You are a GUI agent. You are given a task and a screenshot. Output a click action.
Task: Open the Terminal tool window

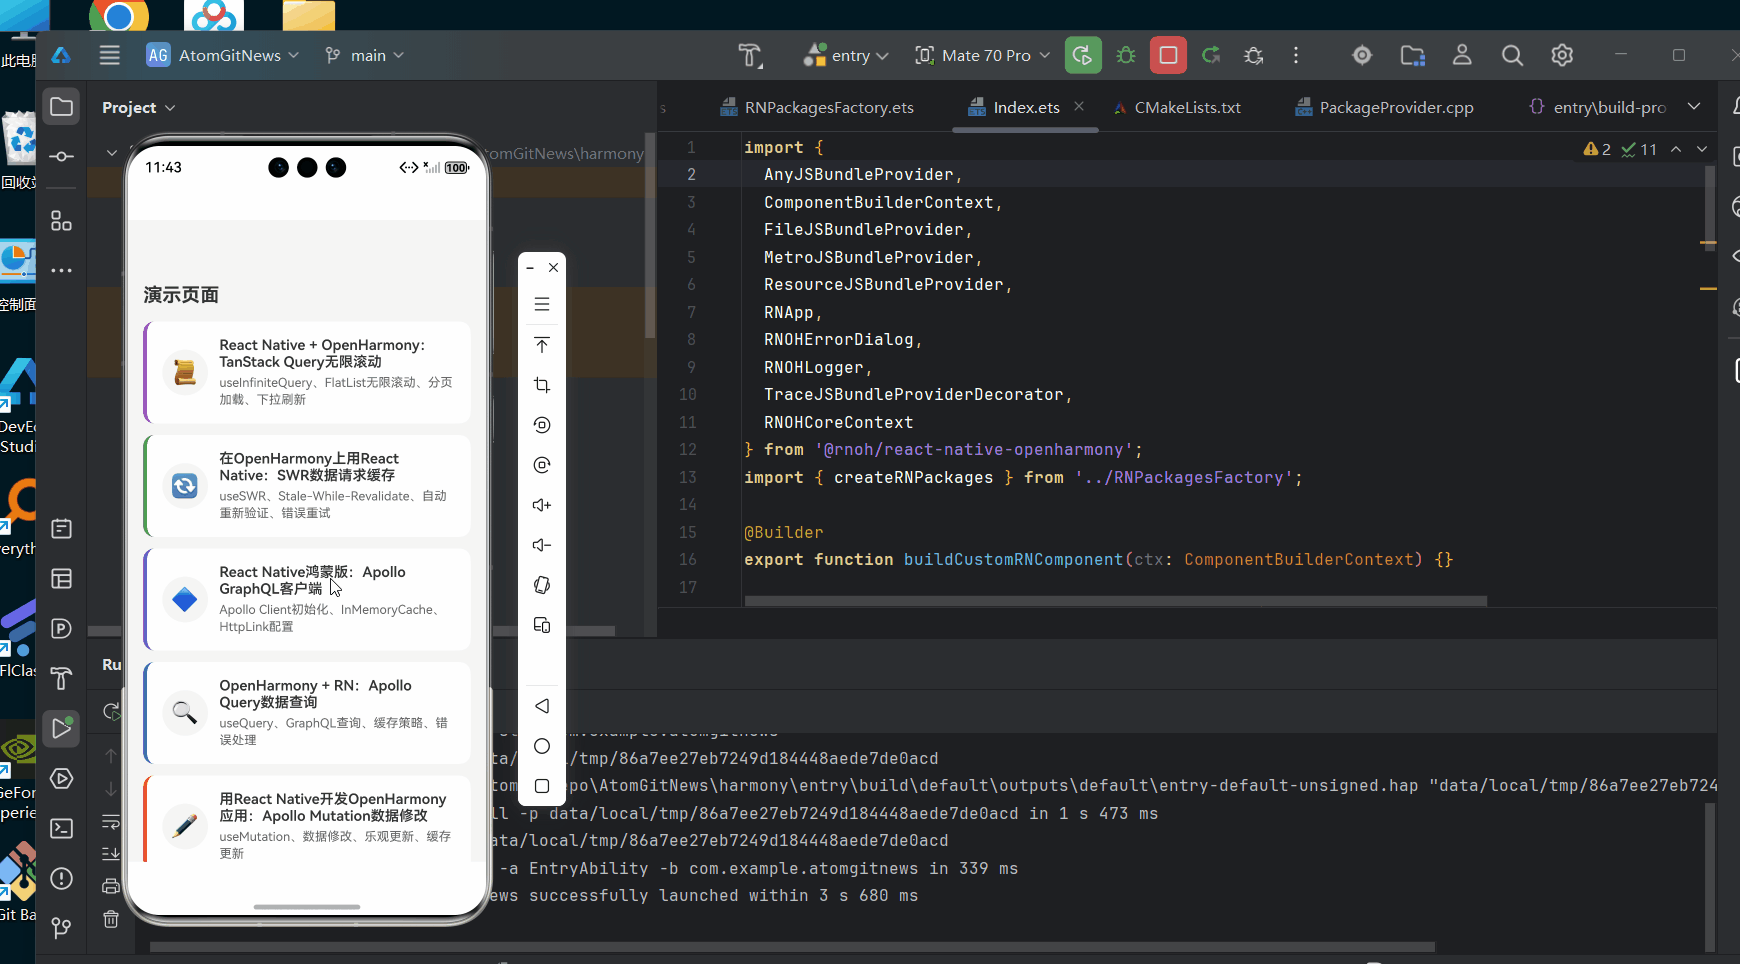coord(61,828)
